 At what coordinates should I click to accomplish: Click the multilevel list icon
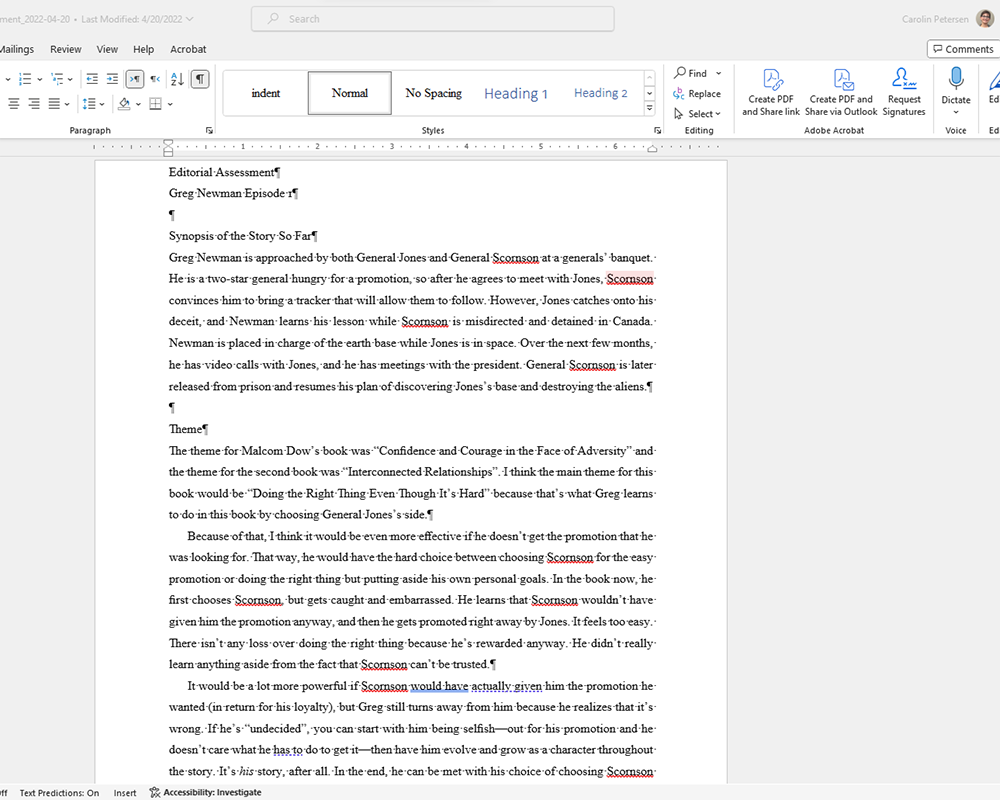[57, 79]
